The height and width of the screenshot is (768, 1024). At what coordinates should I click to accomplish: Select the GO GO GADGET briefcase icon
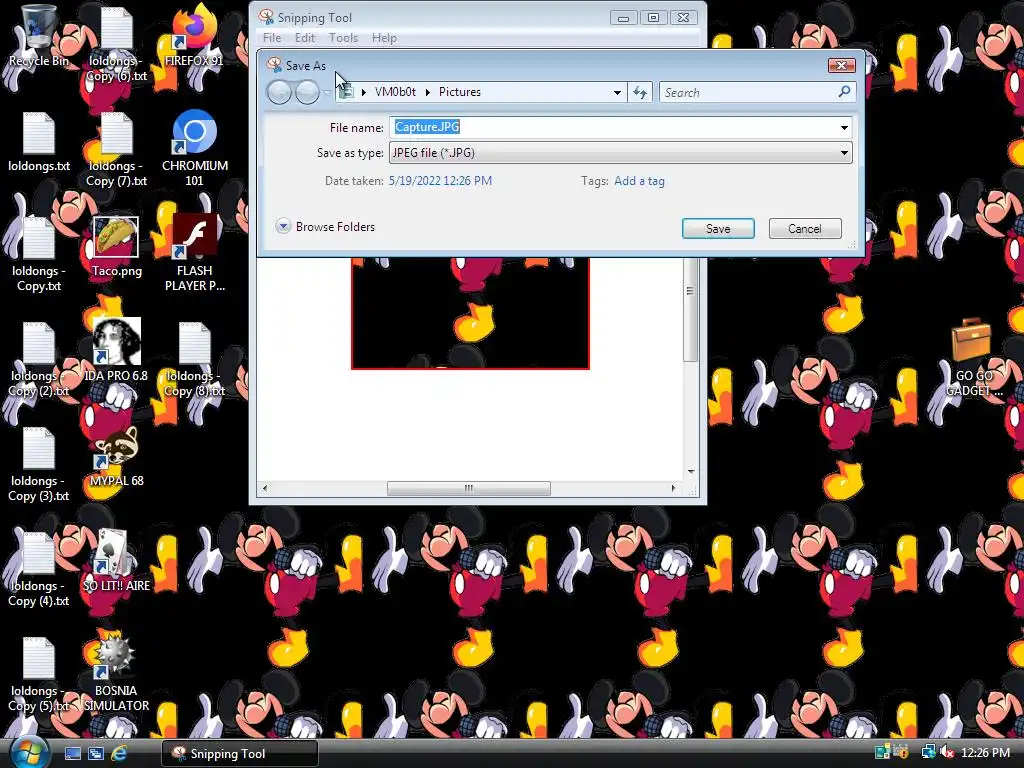tap(973, 358)
